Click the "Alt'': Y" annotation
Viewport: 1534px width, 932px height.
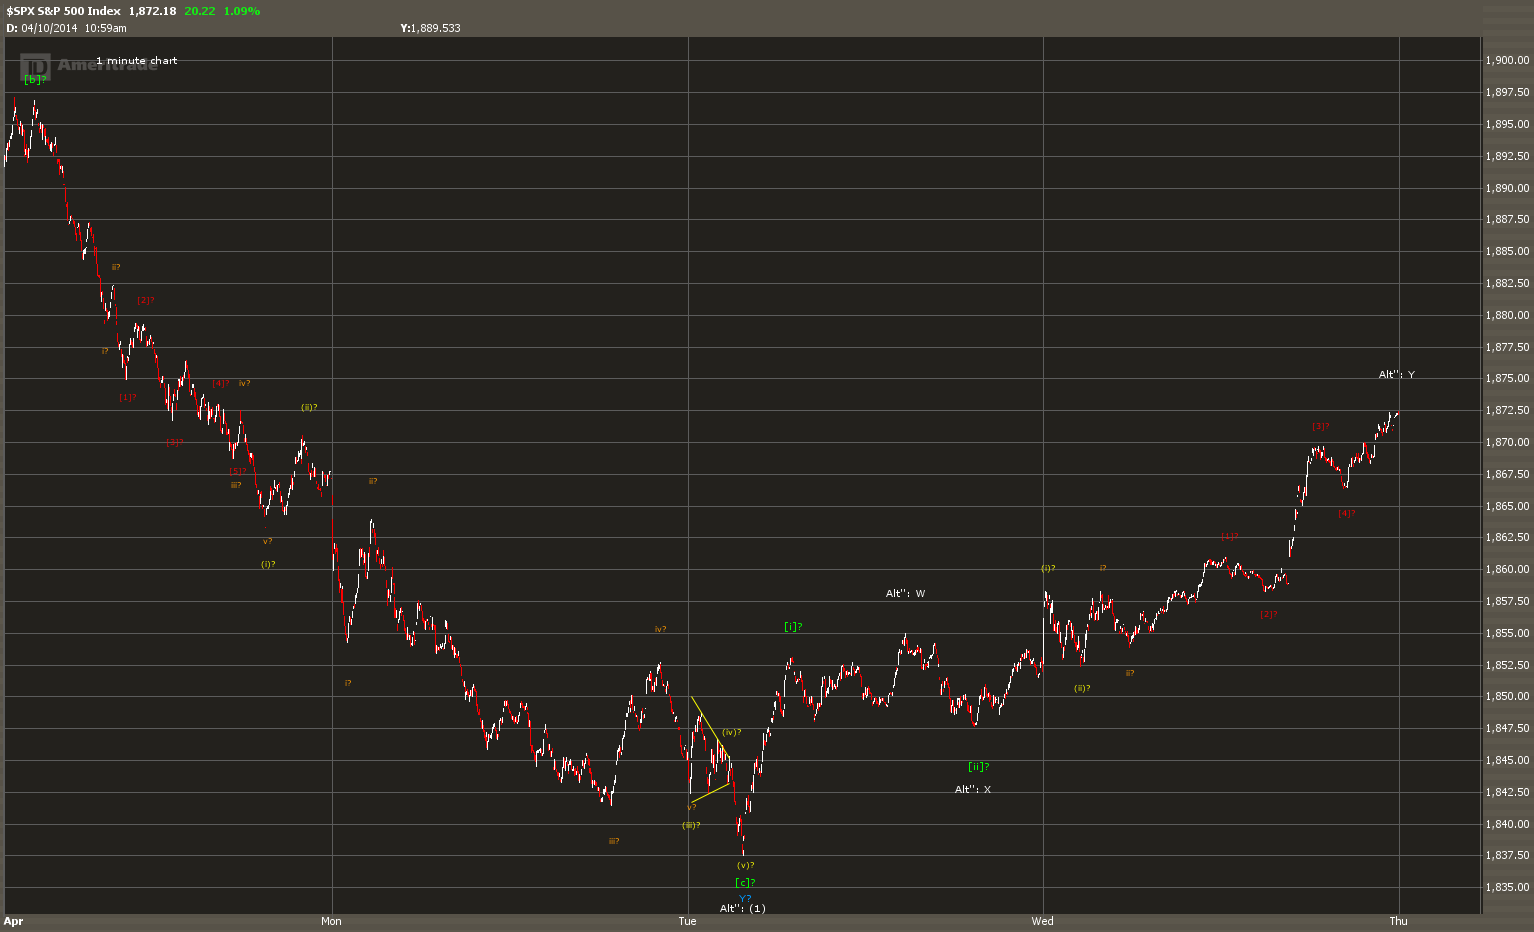tap(1397, 375)
